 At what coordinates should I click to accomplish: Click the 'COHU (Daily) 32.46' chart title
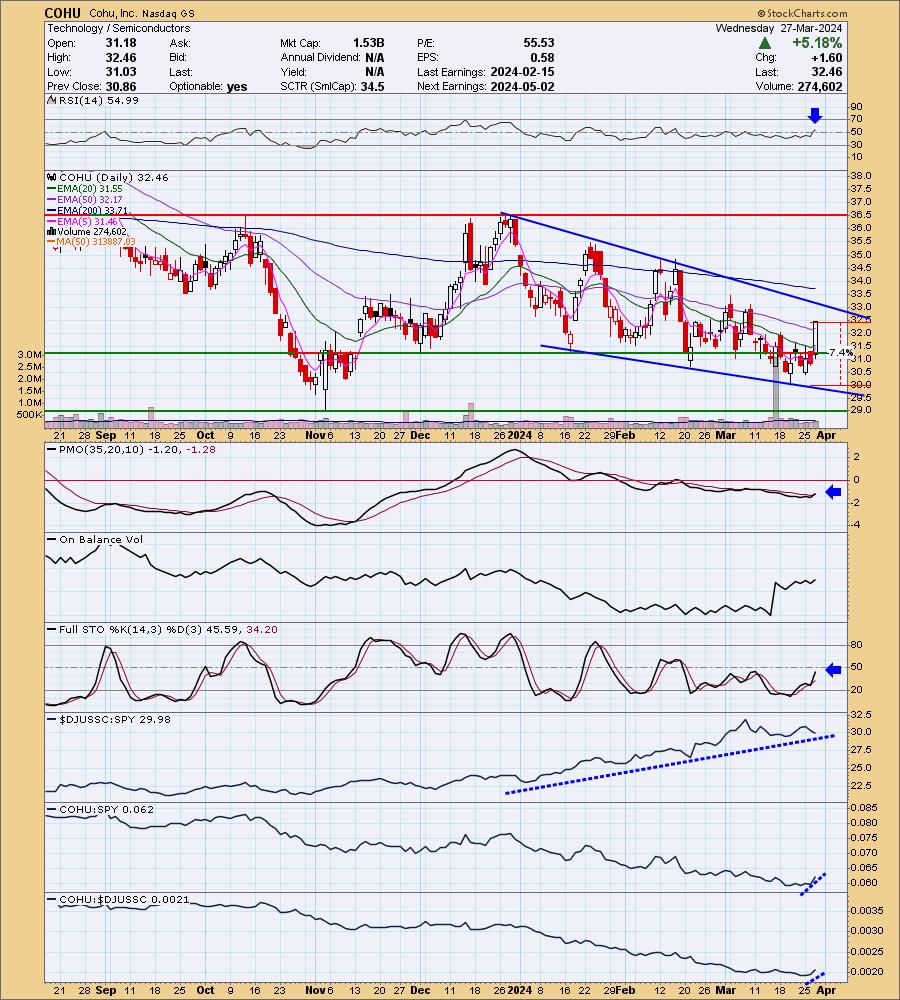click(x=114, y=177)
